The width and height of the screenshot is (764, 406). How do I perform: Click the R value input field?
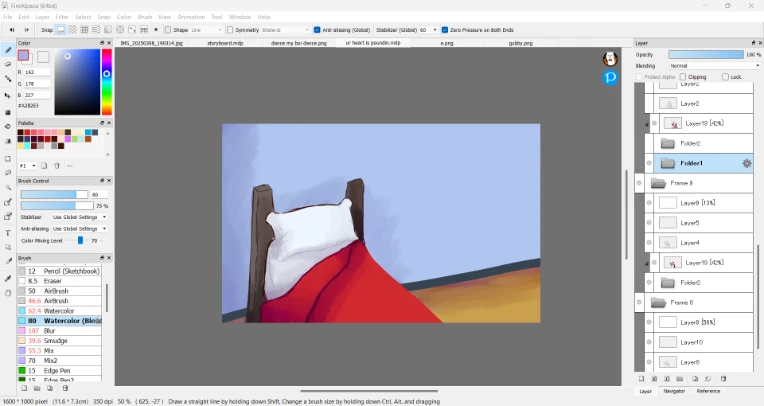(x=37, y=72)
